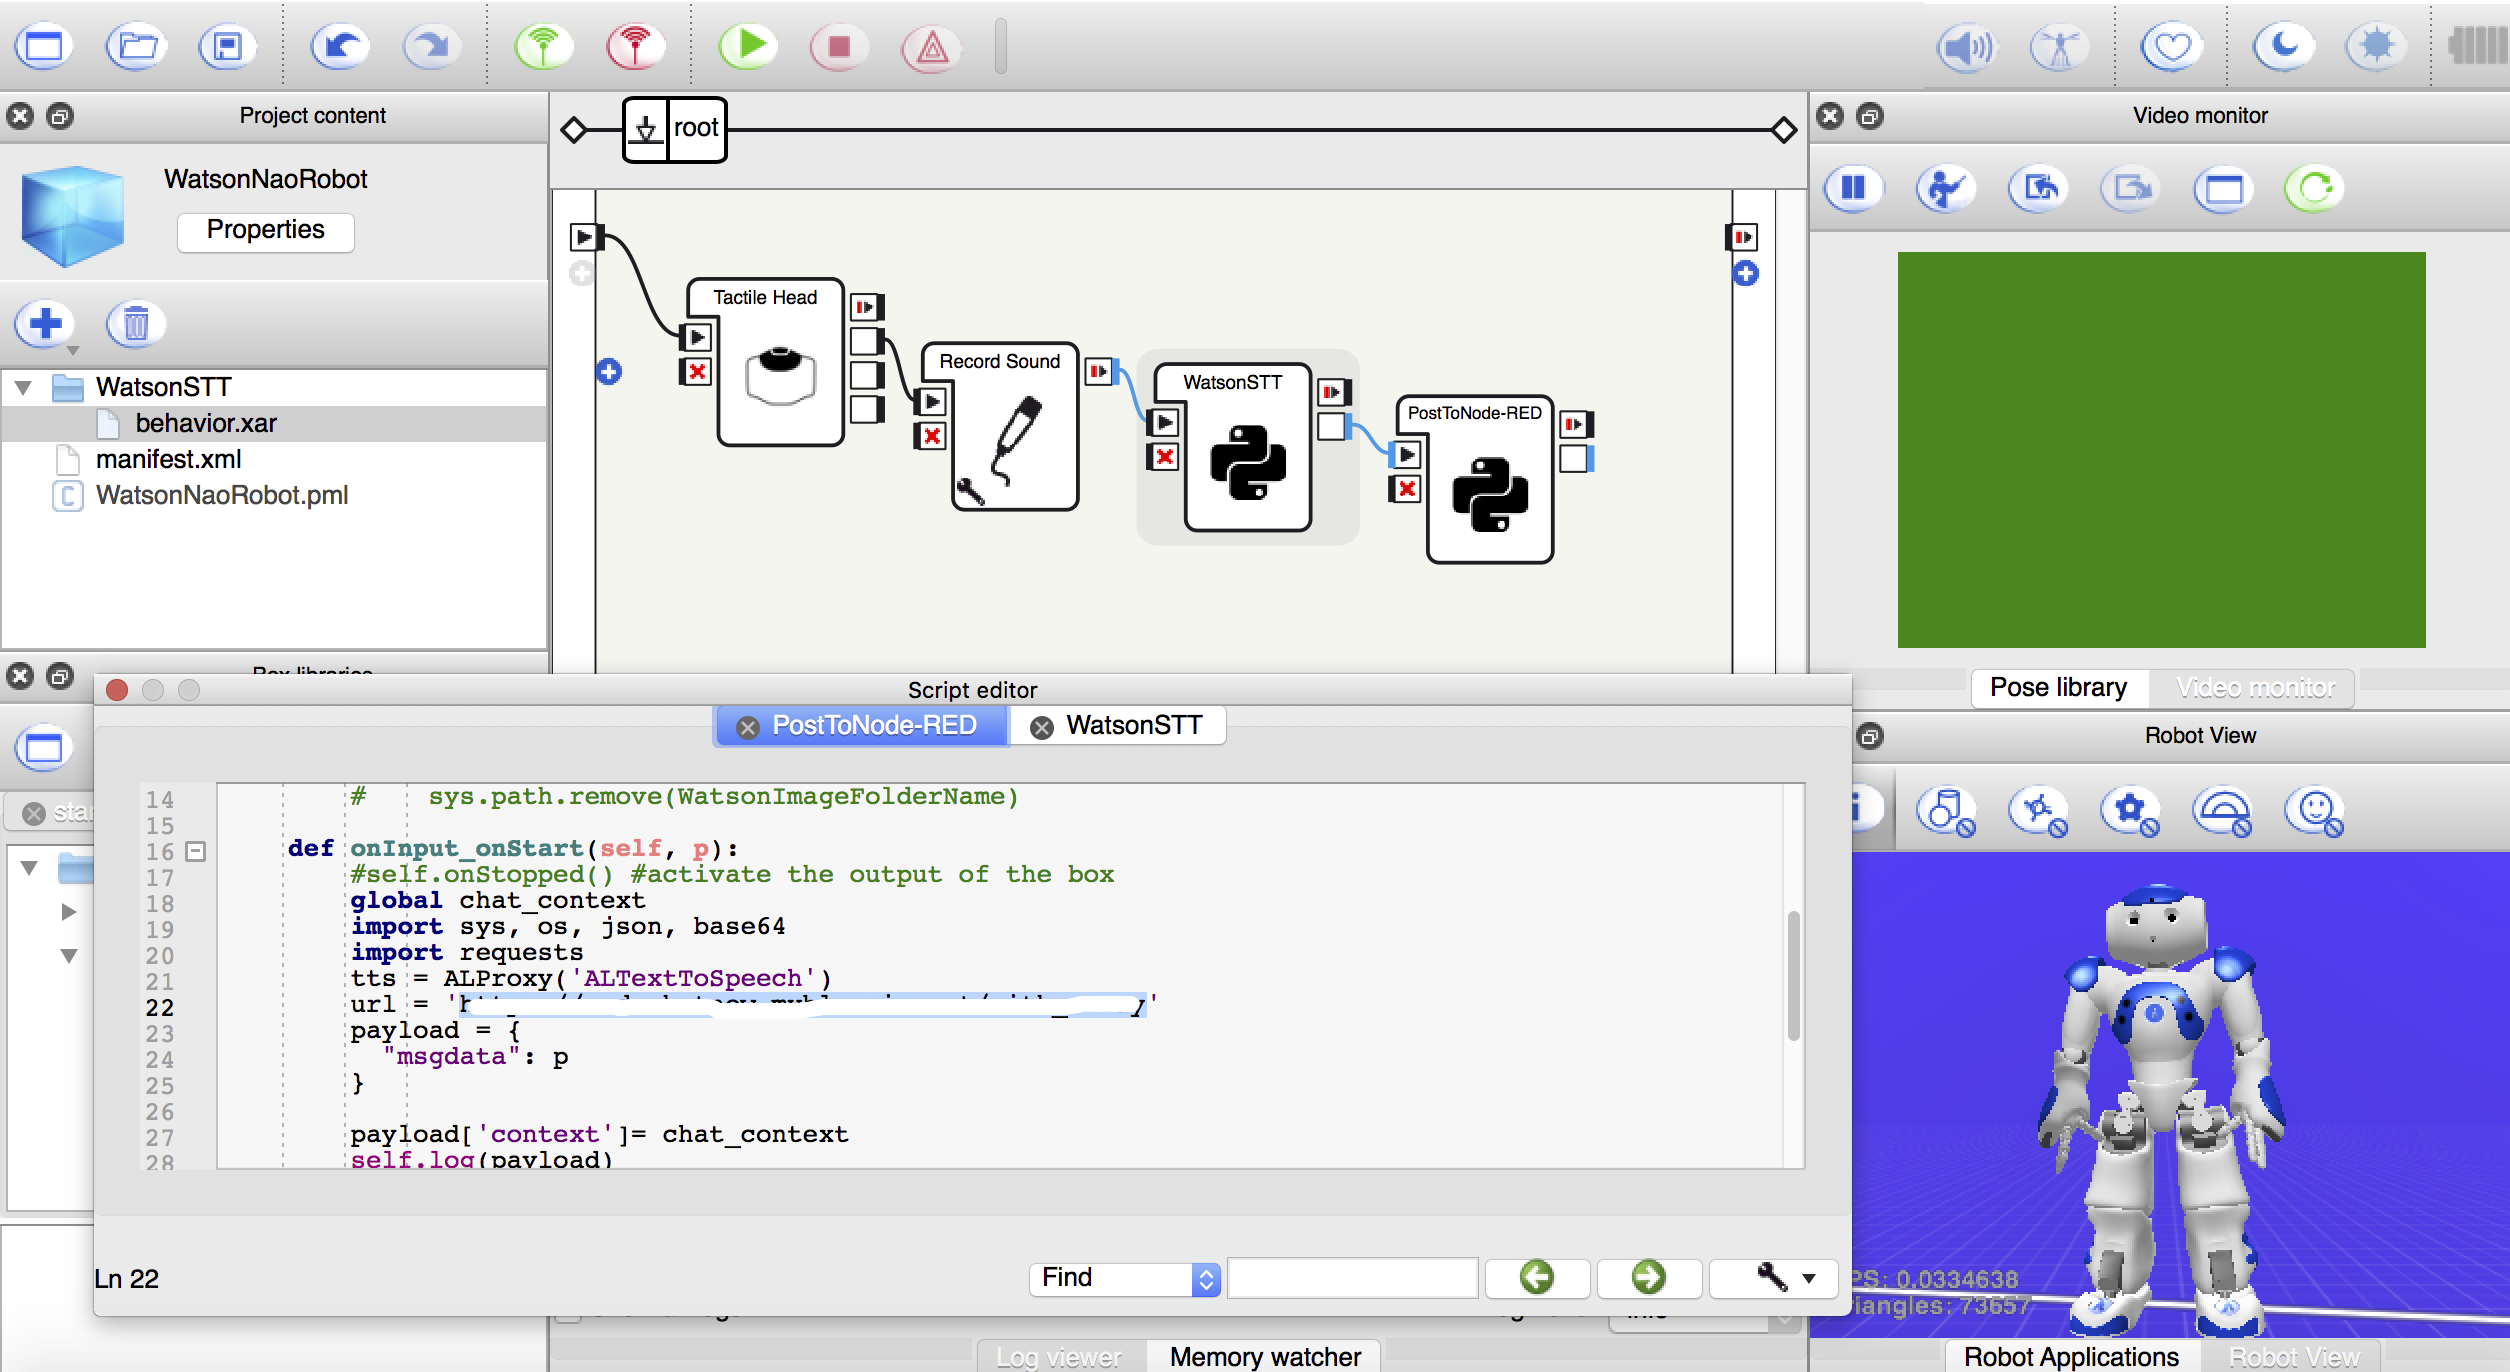
Task: Click the trash delete icon in Project content
Action: point(135,324)
